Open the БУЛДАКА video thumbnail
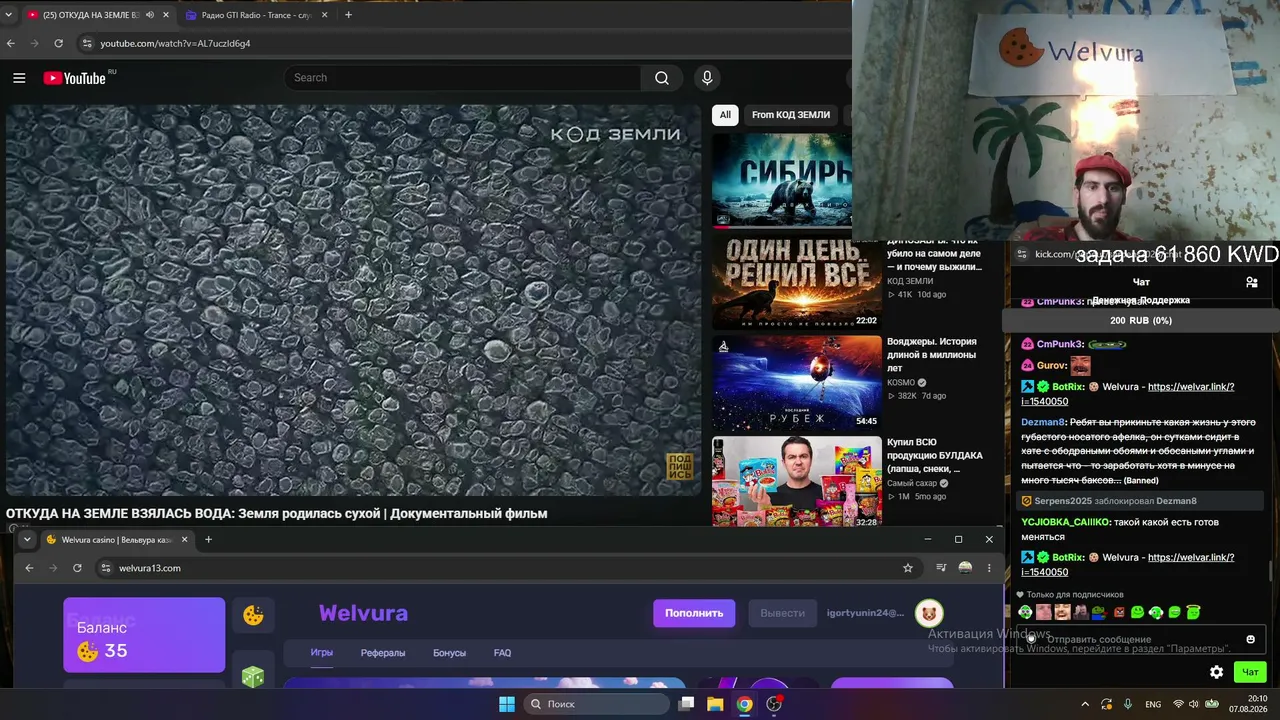 coord(797,482)
